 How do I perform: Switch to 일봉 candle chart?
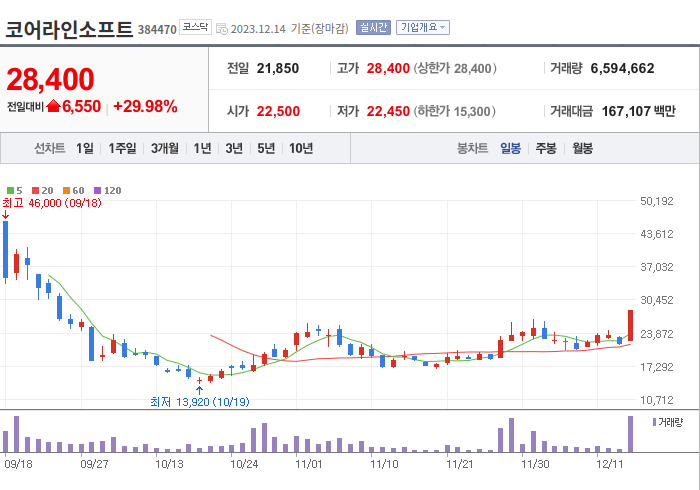(510, 148)
